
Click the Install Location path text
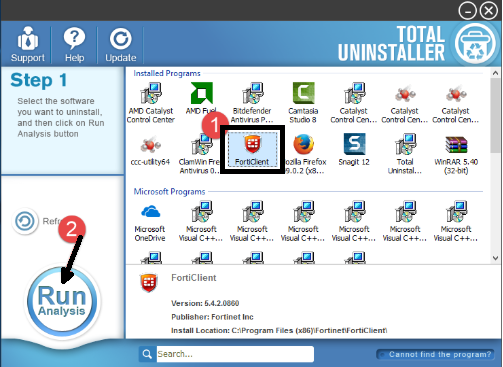pos(279,330)
